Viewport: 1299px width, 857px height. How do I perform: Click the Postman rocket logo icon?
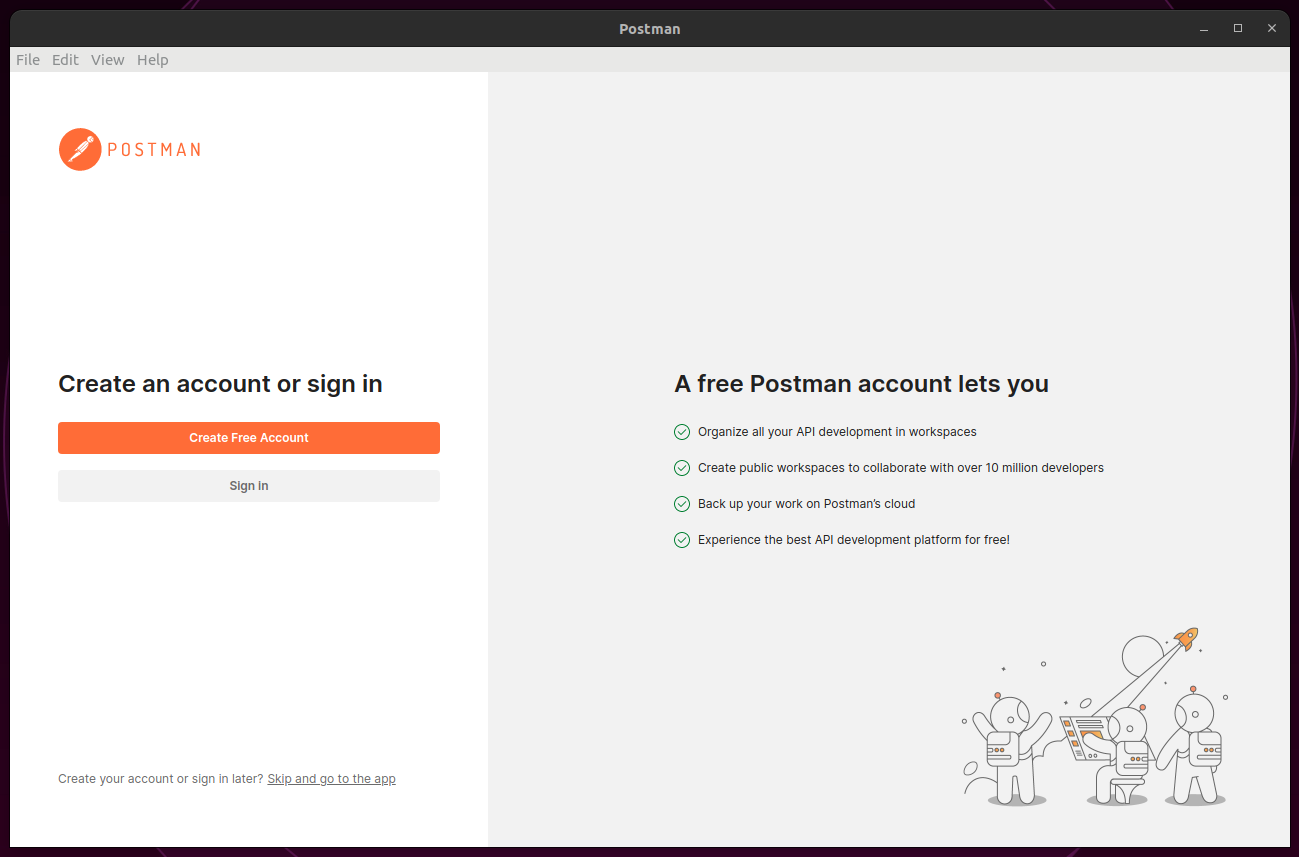(80, 148)
